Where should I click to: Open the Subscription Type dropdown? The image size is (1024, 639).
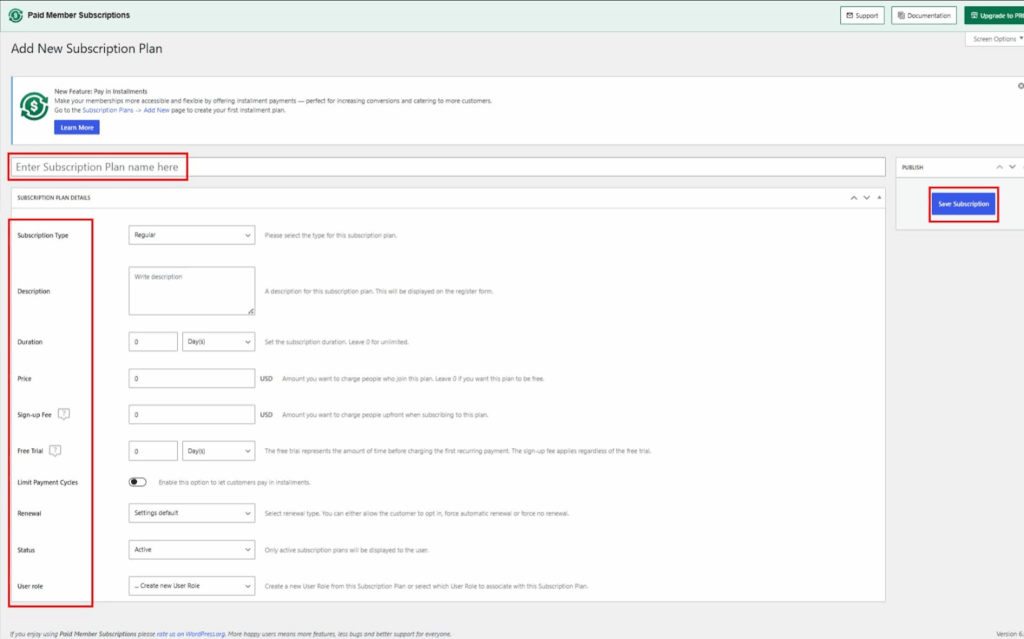[192, 235]
